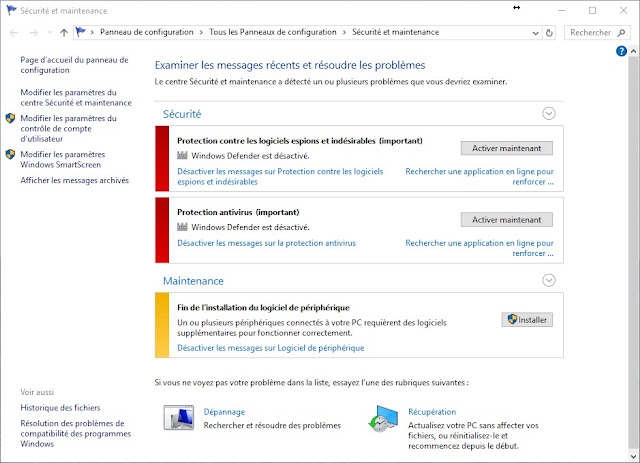Open Modifier les paramètres du centre Sécurité
This screenshot has height=463, width=640.
[x=76, y=98]
